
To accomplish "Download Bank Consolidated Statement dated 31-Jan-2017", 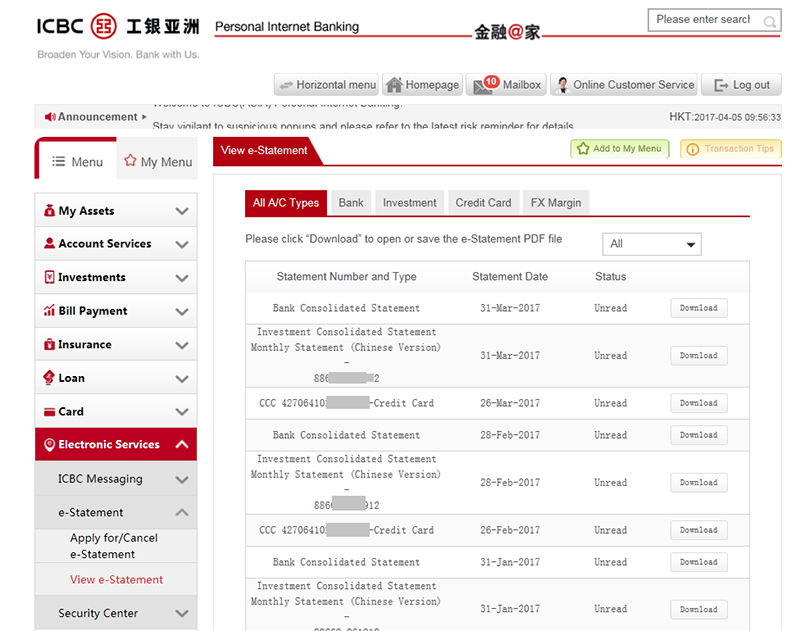I will [698, 562].
